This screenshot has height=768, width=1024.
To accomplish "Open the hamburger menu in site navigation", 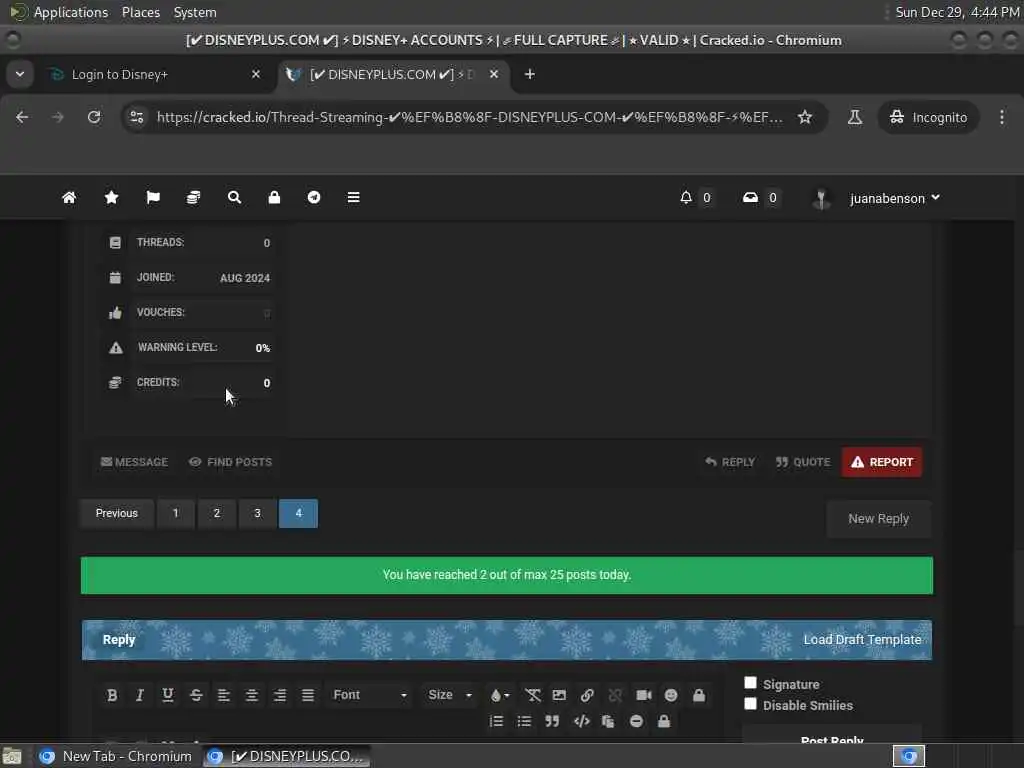I will [353, 197].
